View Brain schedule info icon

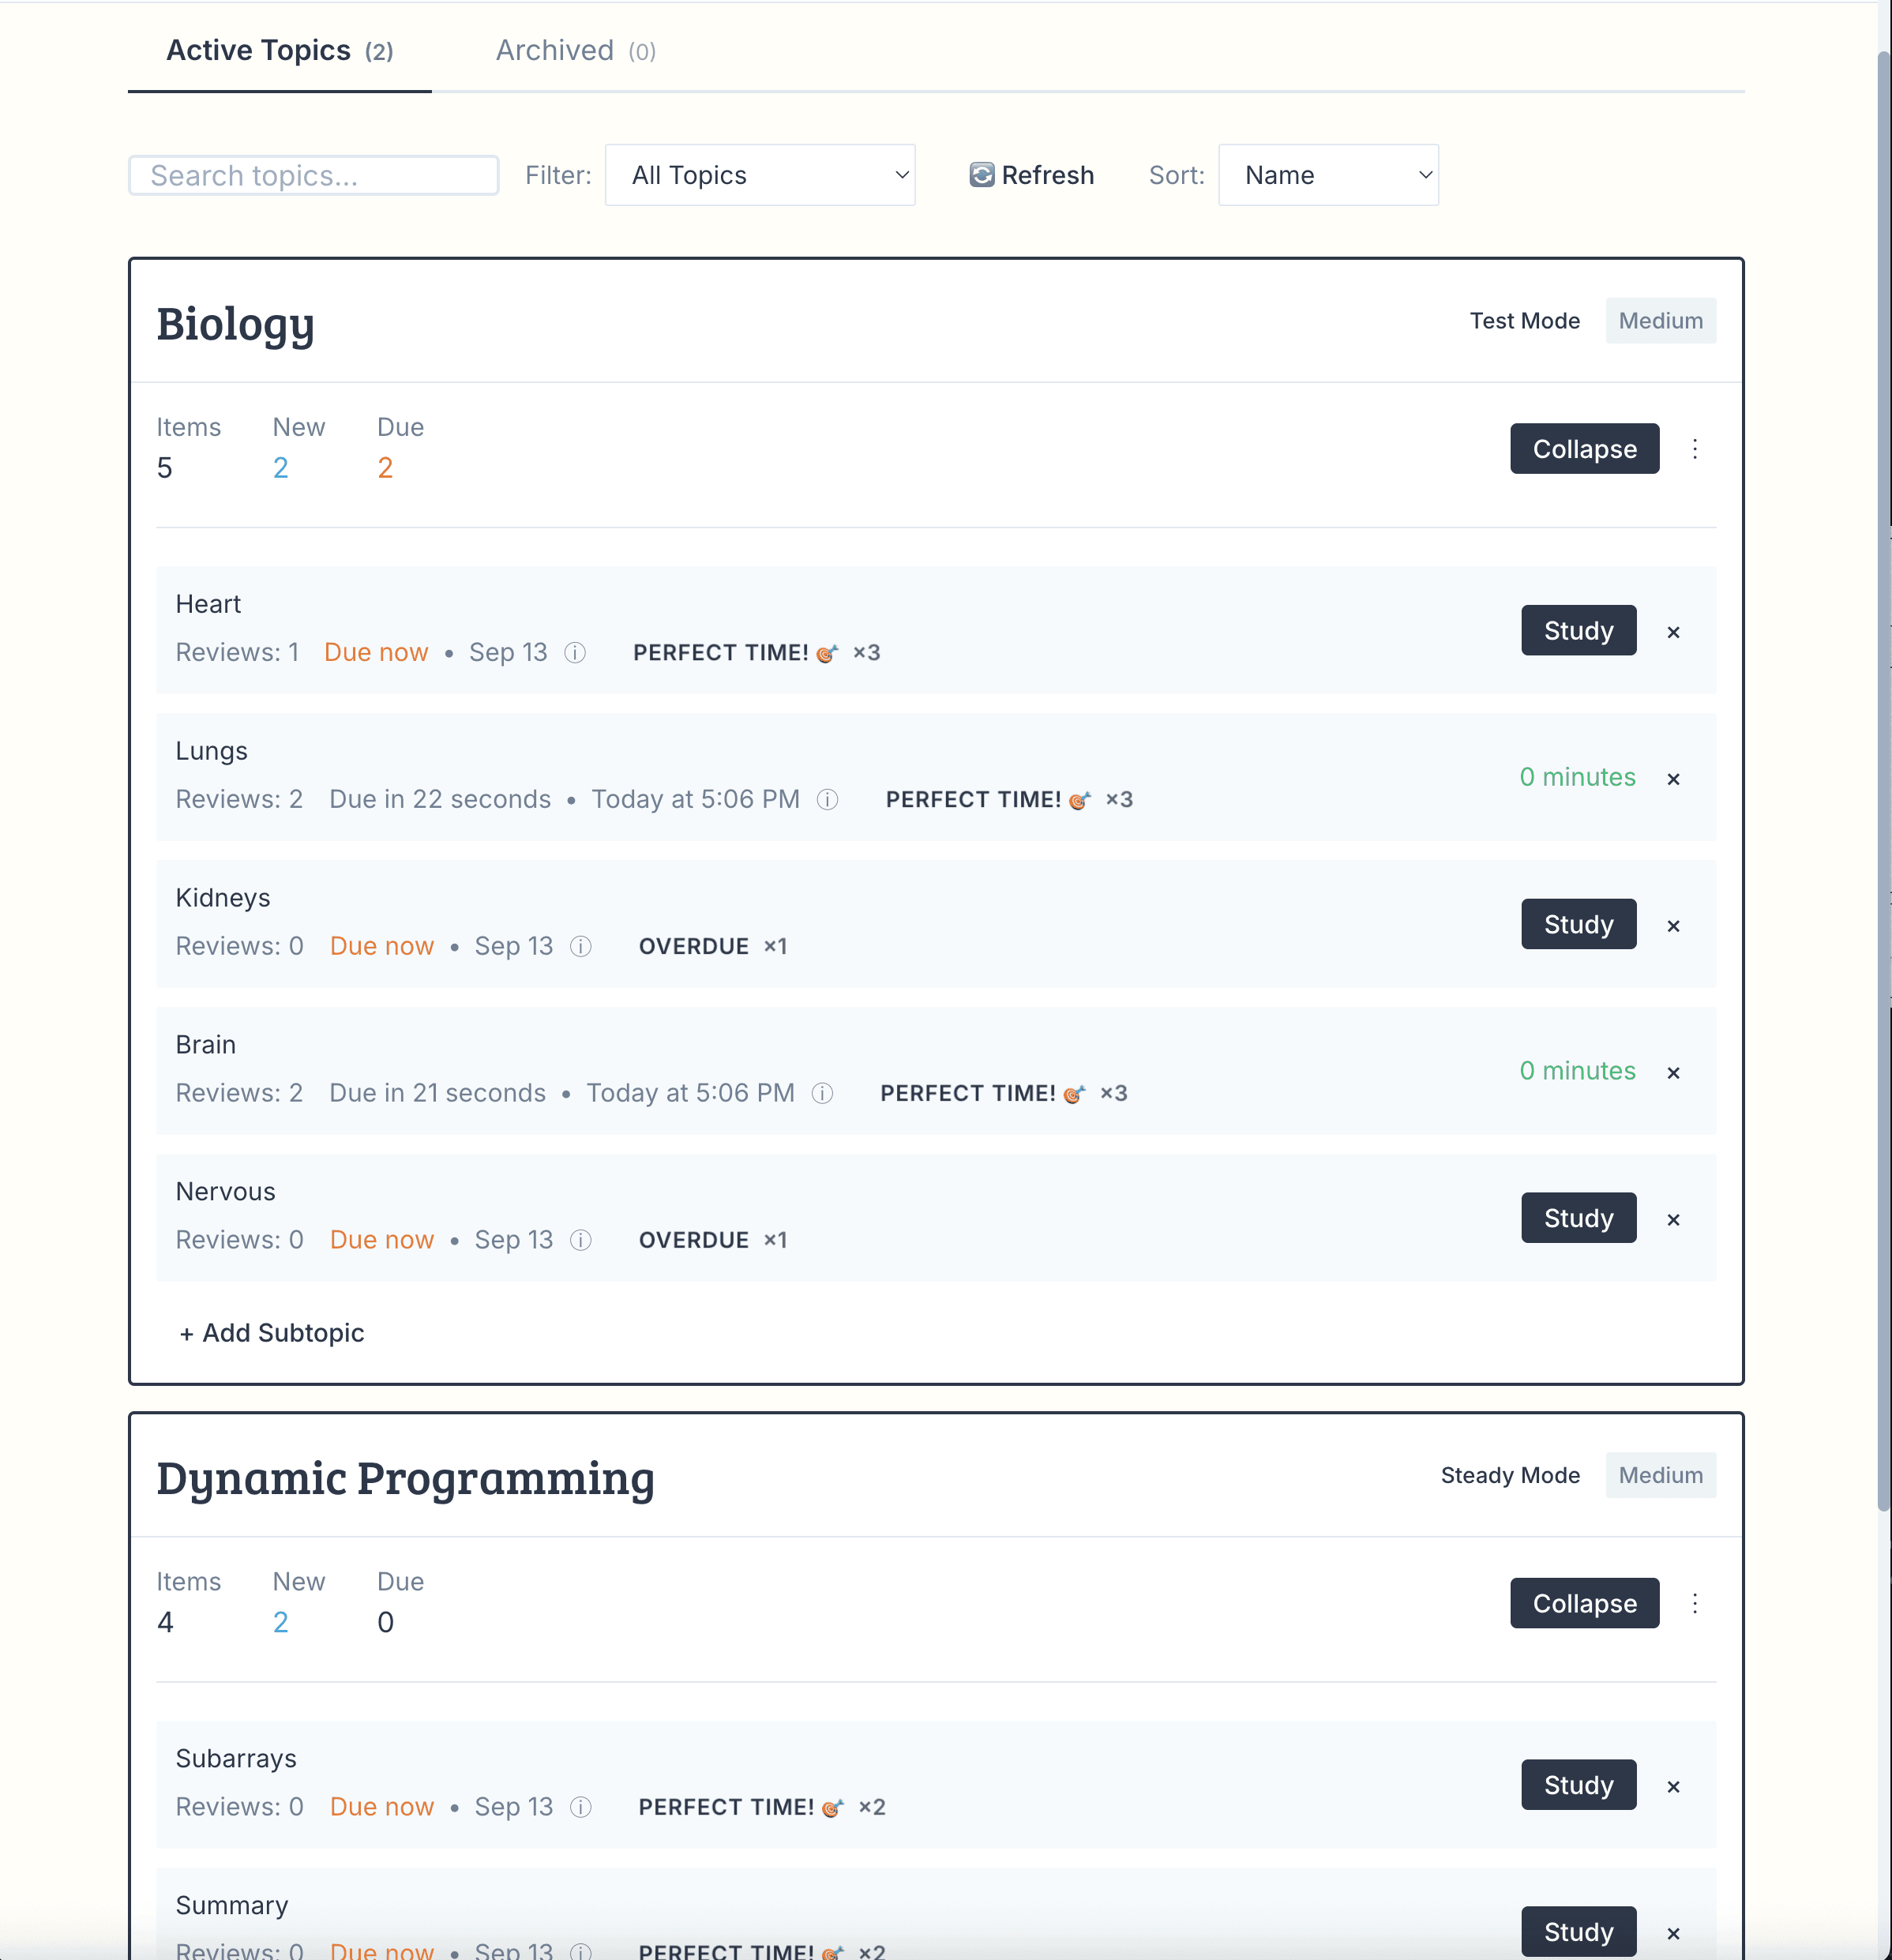pyautogui.click(x=822, y=1094)
